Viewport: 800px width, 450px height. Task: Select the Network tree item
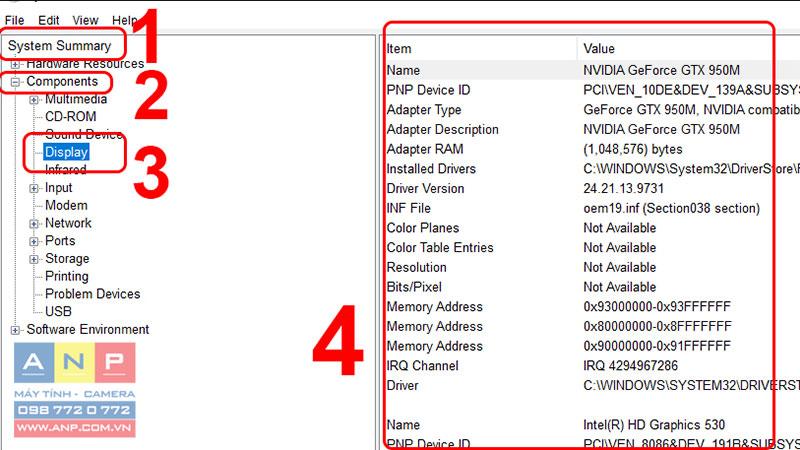(x=68, y=223)
